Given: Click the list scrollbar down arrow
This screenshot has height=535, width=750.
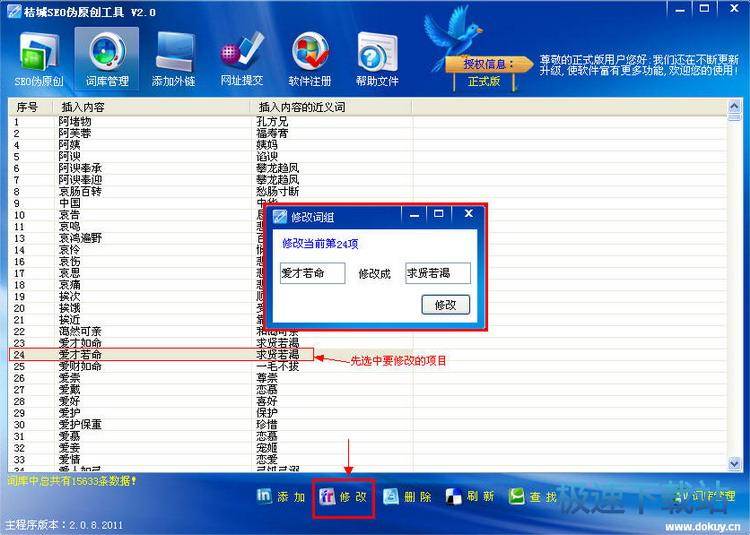Looking at the screenshot, I should tap(734, 462).
